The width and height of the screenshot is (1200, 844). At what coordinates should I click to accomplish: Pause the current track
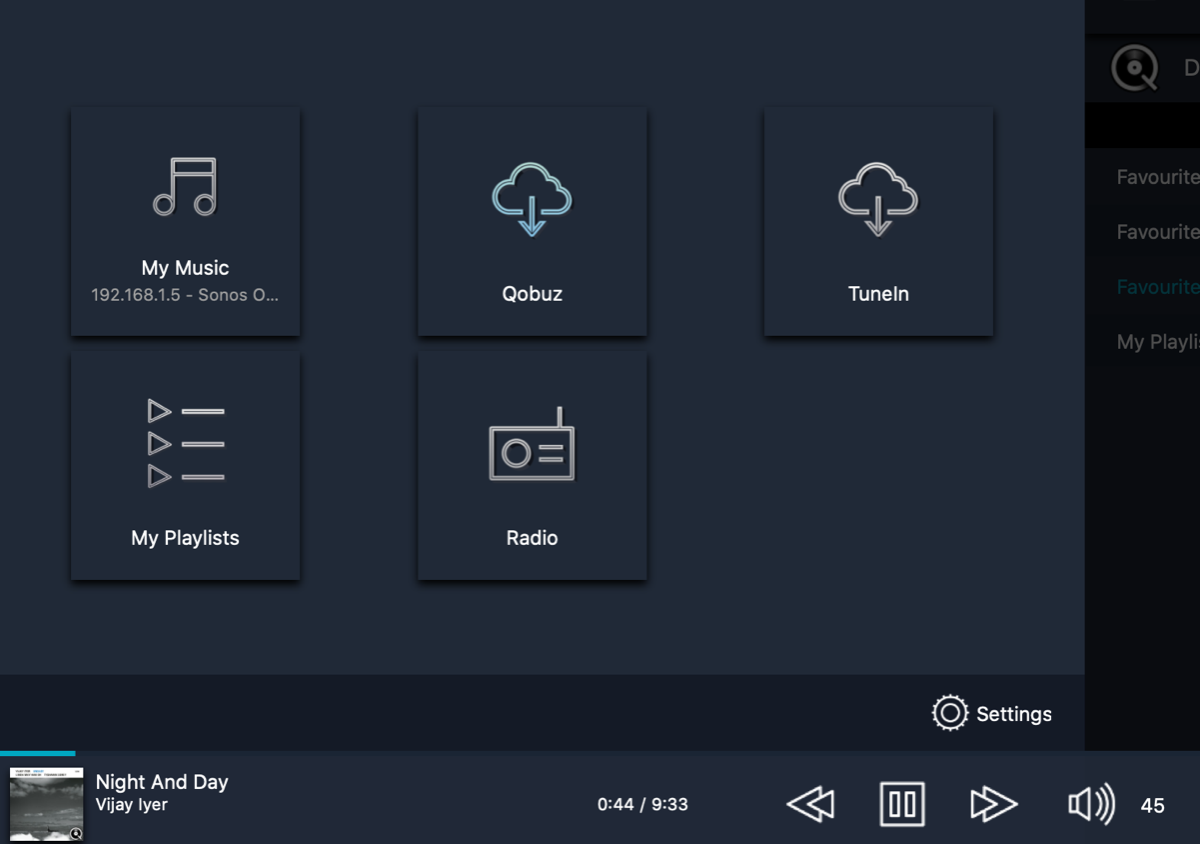902,804
